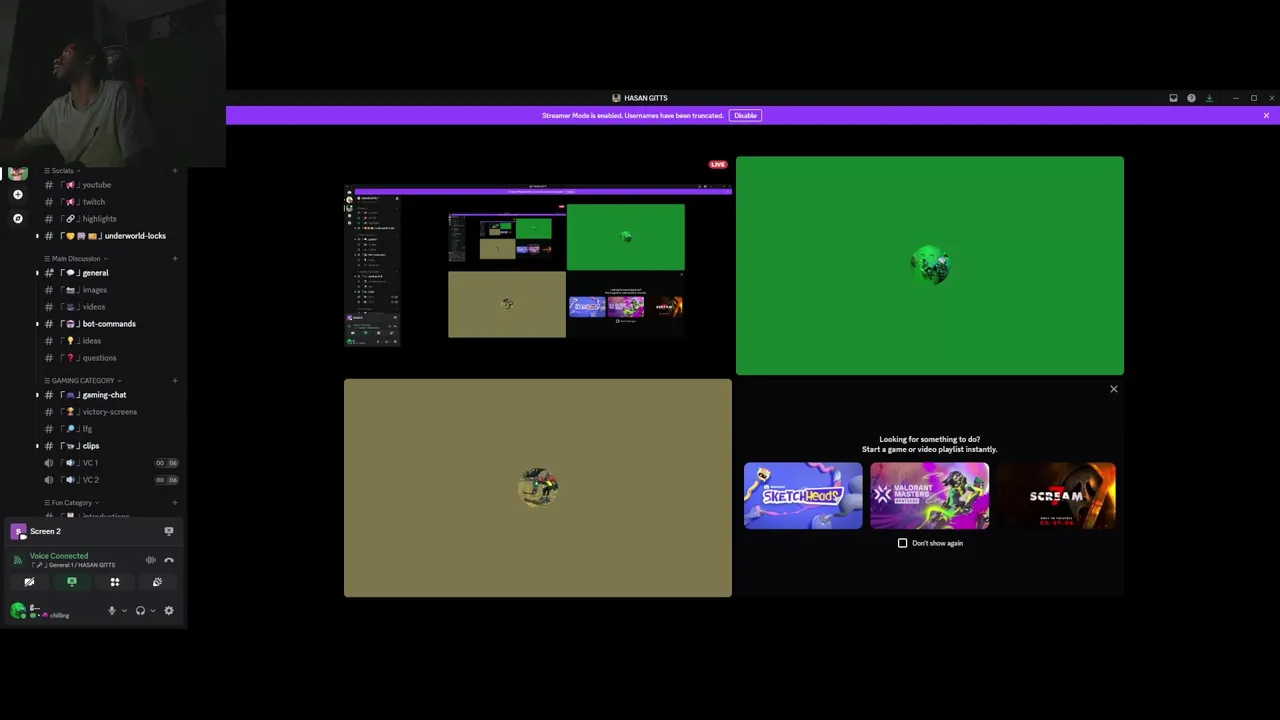Select the olive-colored stream tile
Screen dimensions: 1280x720
coord(538,488)
